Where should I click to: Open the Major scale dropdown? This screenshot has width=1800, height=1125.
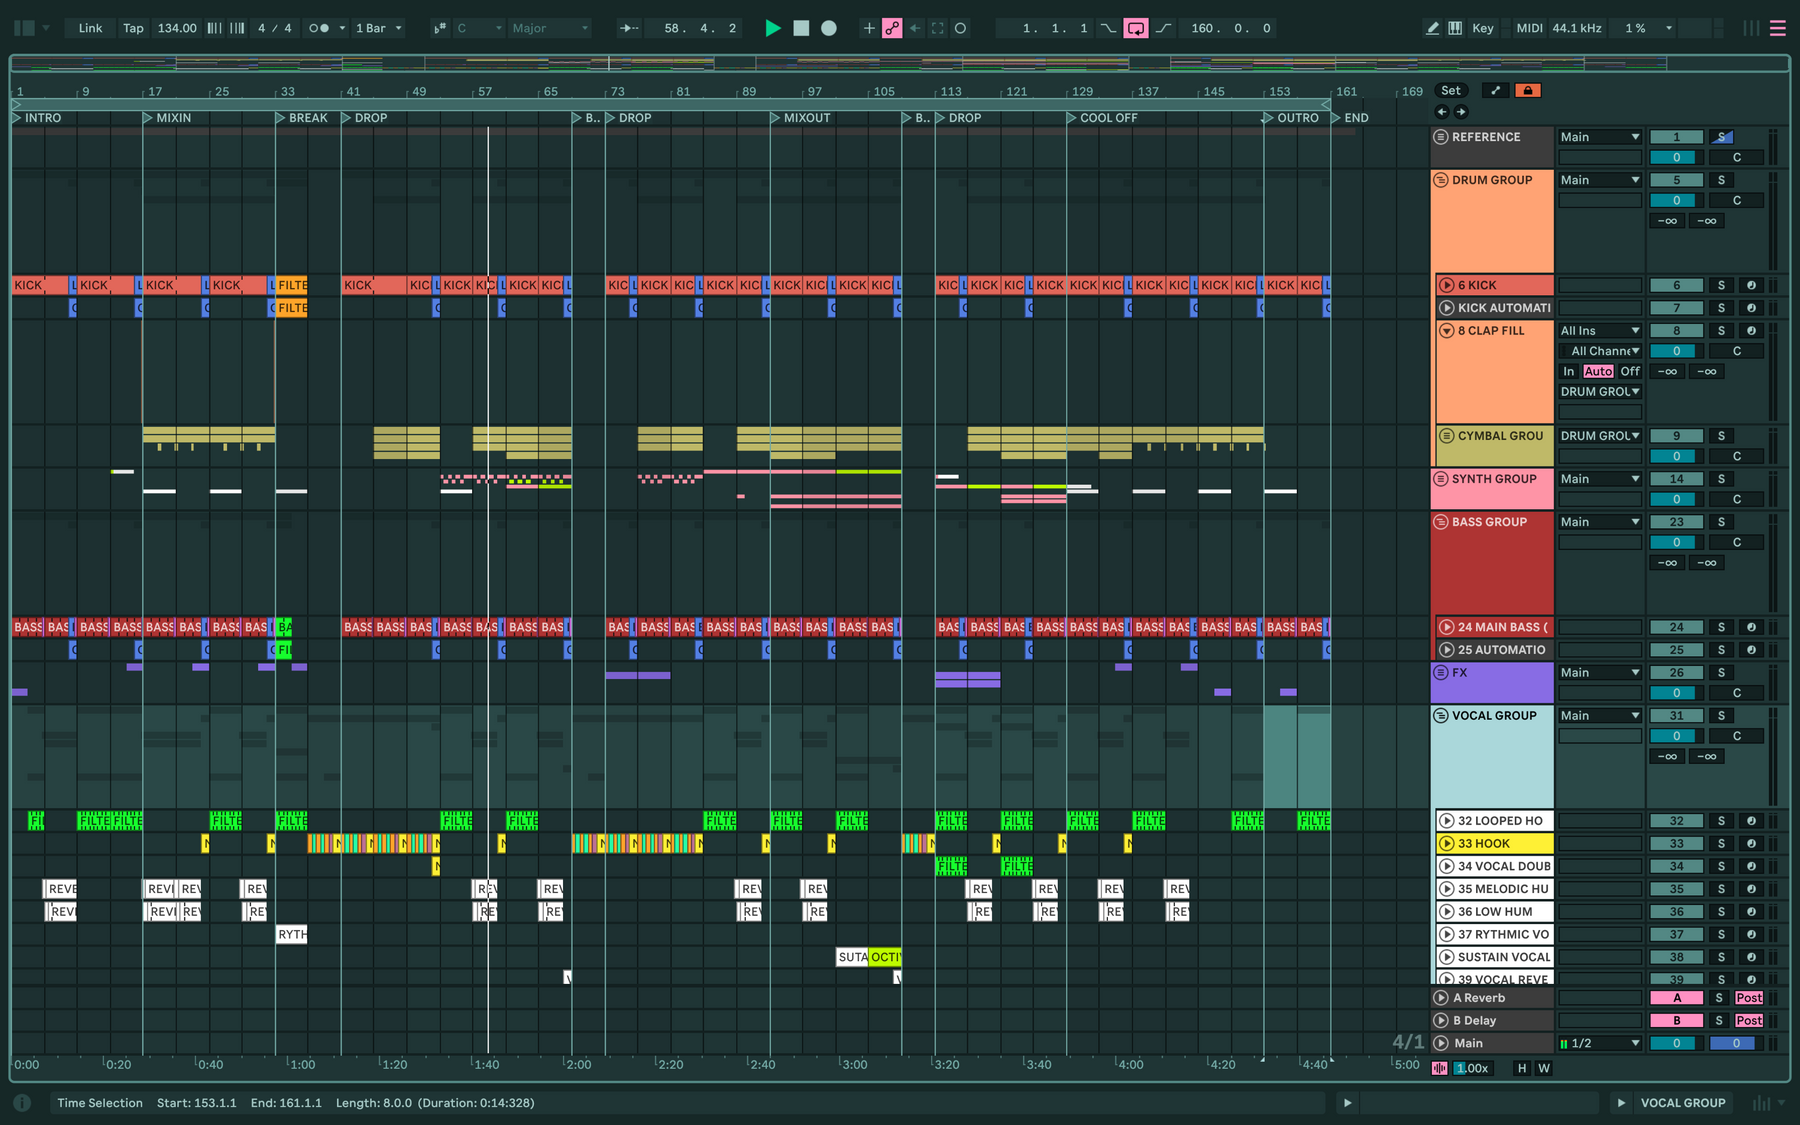[x=550, y=28]
